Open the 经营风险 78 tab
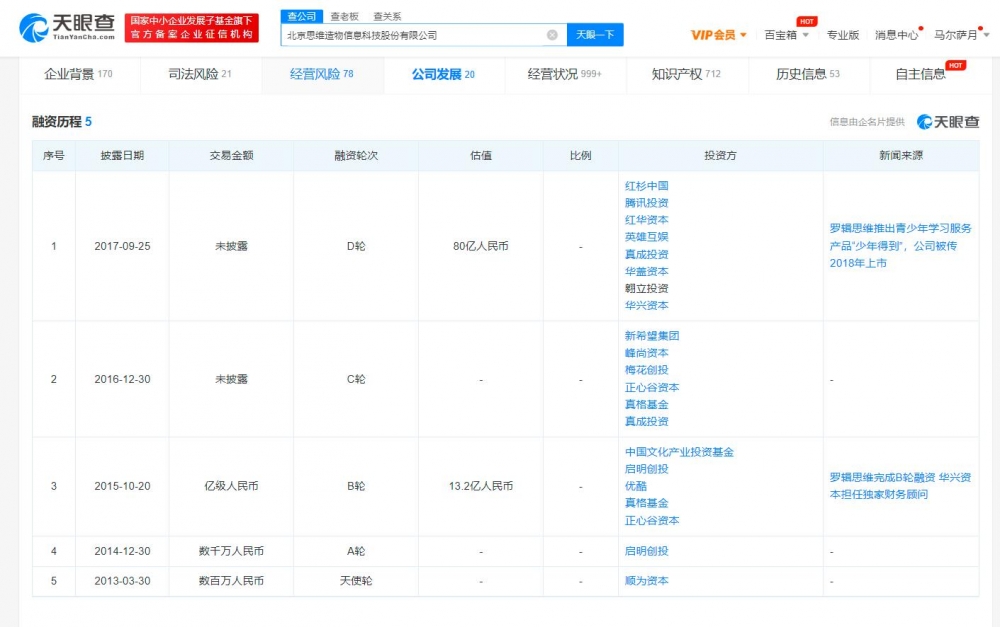The width and height of the screenshot is (1000, 627). 321,74
